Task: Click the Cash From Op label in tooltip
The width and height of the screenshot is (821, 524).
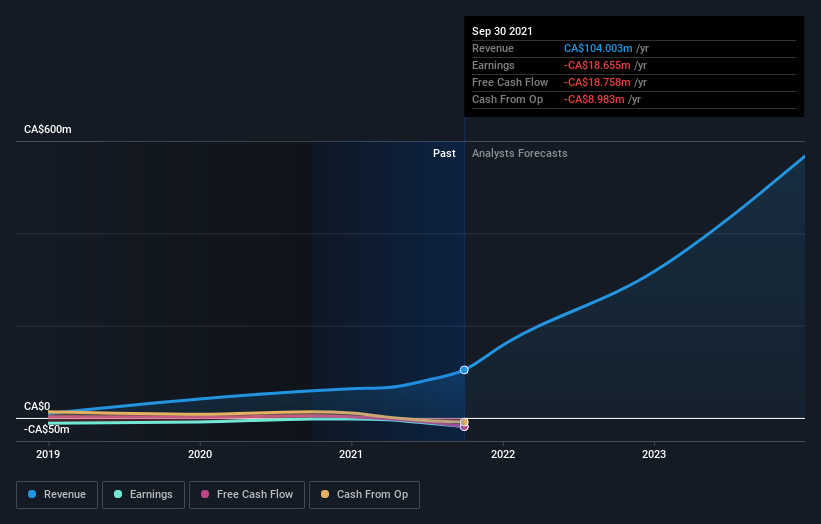Action: (x=507, y=99)
